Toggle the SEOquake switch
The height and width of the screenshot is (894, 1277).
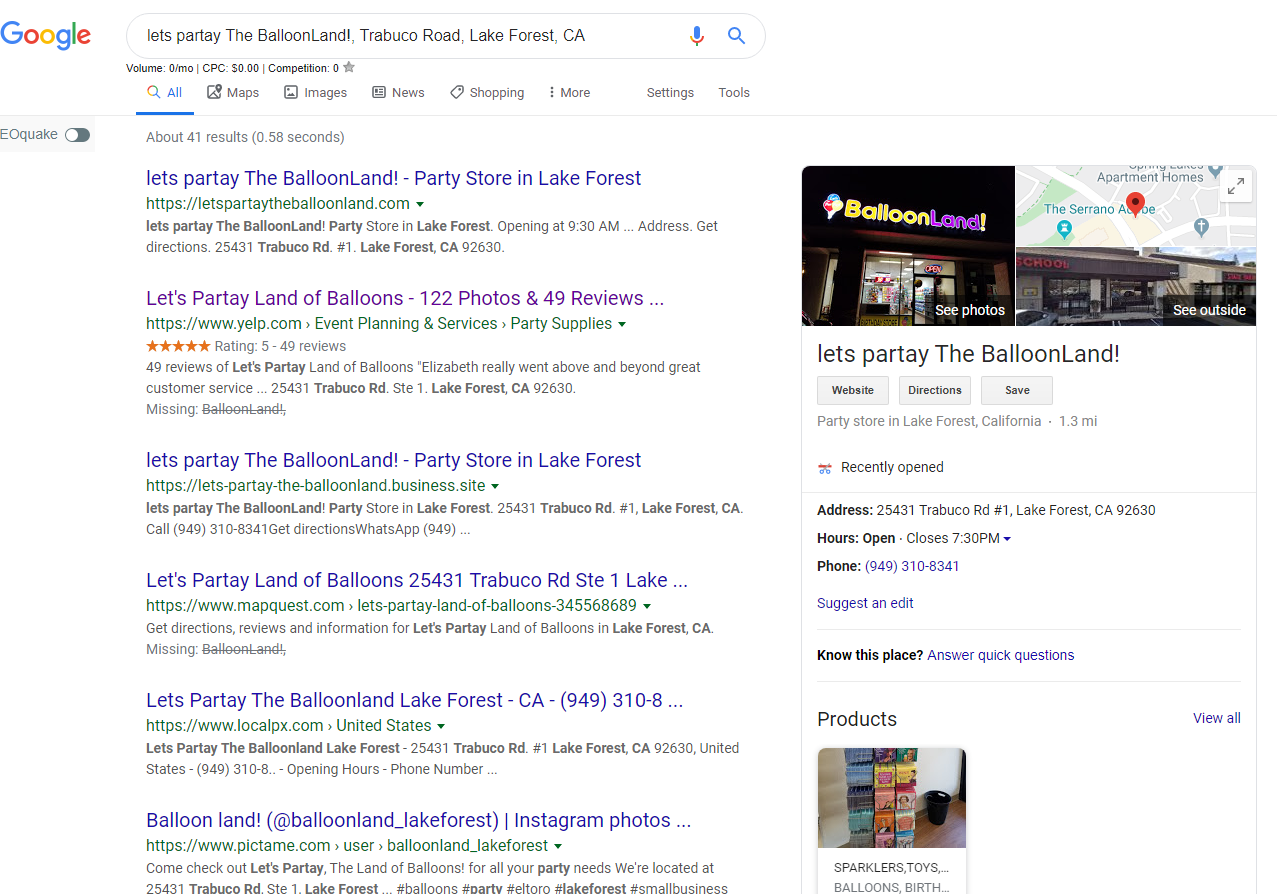(77, 135)
